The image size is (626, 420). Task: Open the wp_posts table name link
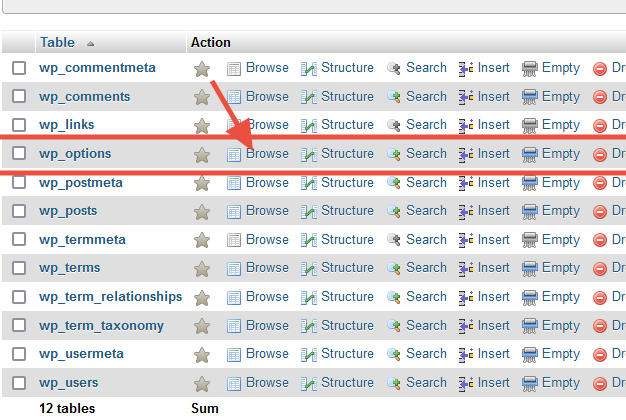pos(68,211)
